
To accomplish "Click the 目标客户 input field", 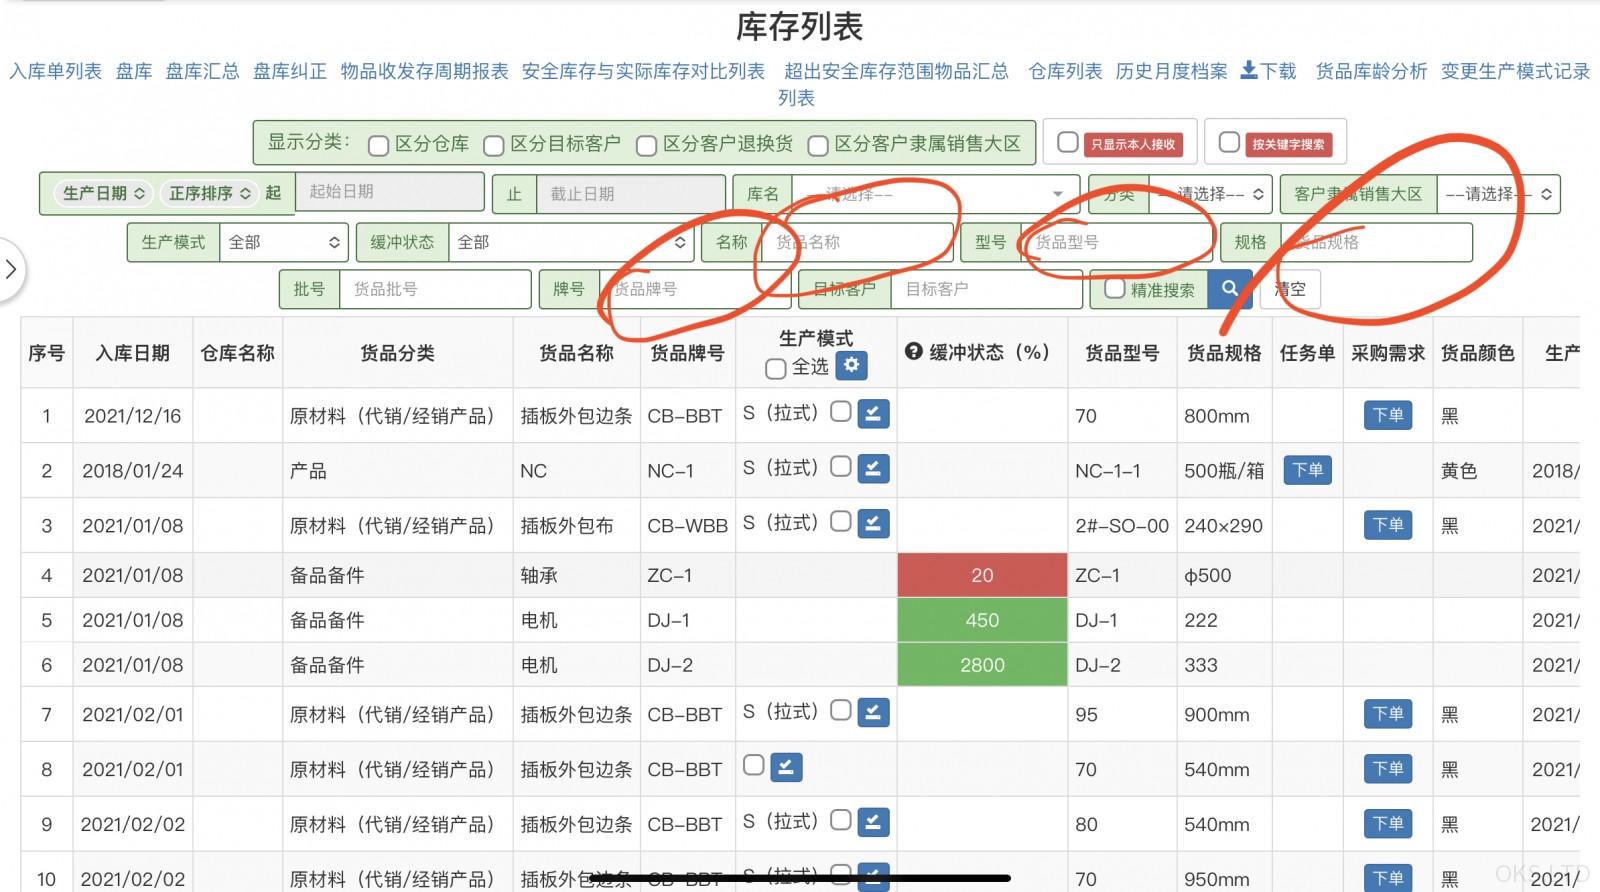I will click(987, 289).
